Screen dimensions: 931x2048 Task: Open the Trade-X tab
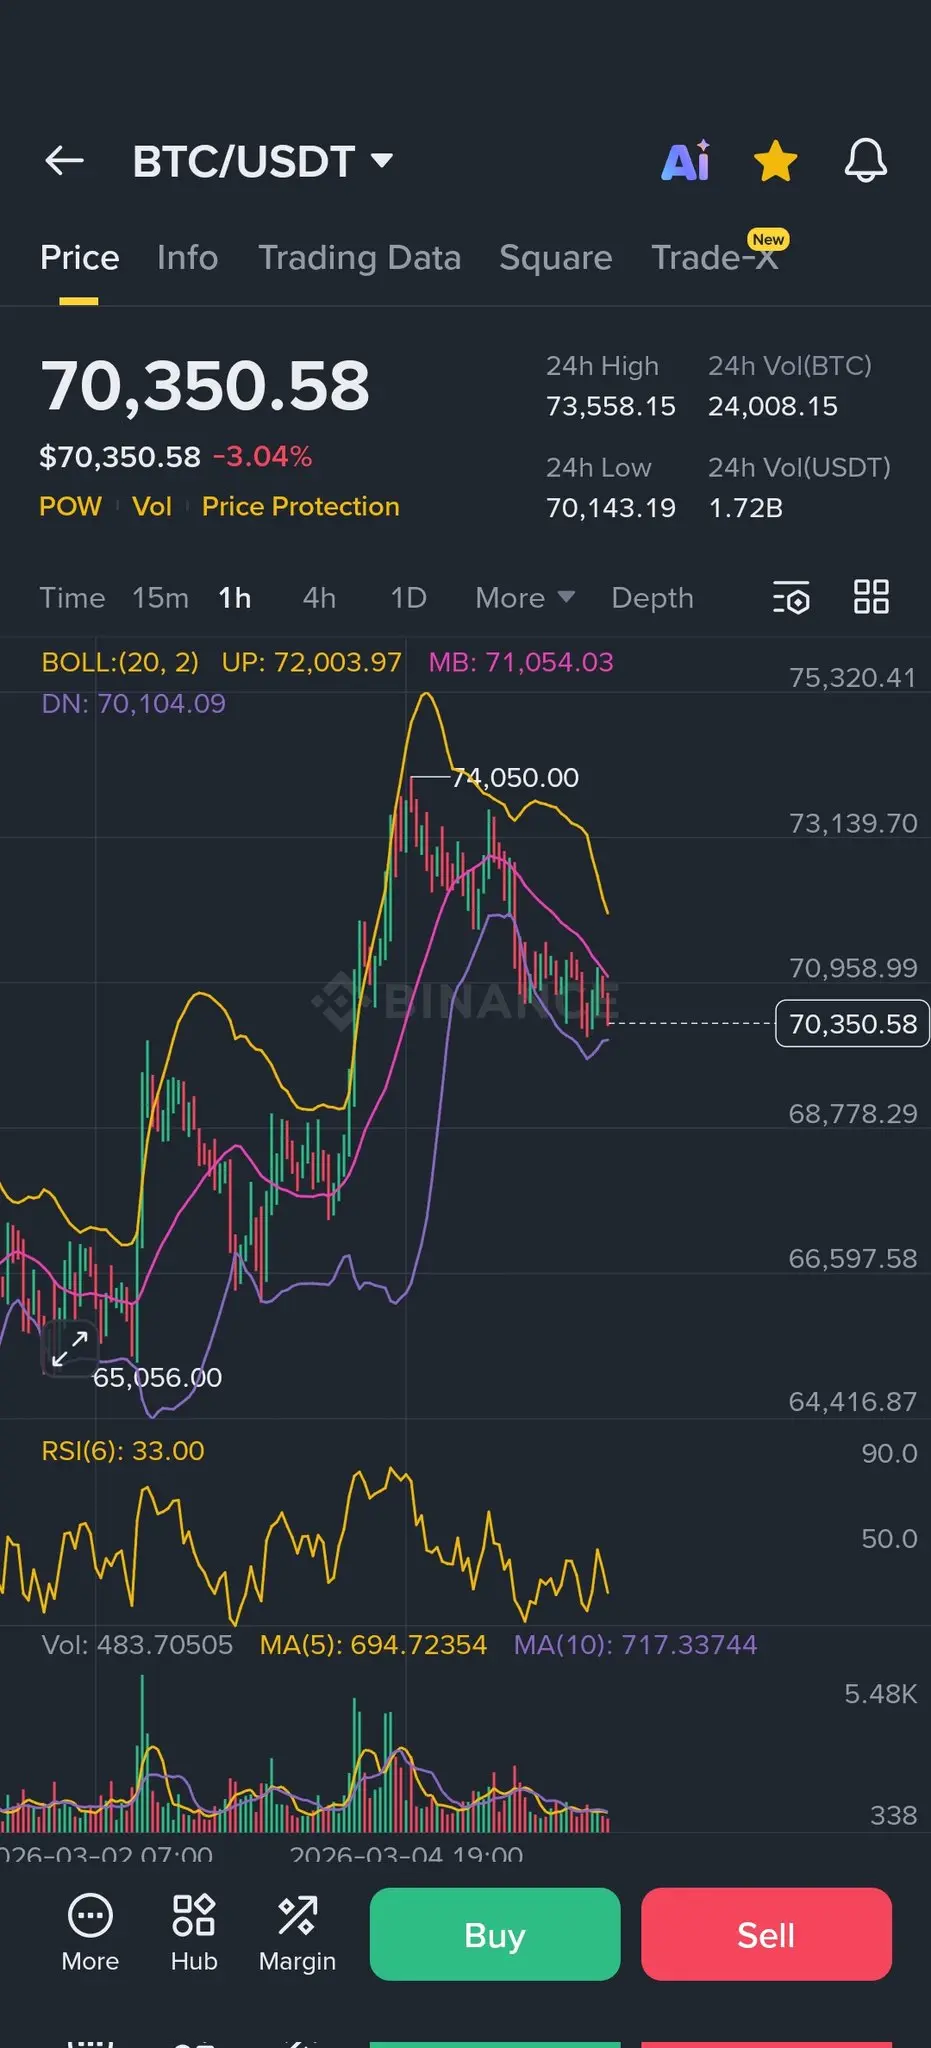click(715, 258)
